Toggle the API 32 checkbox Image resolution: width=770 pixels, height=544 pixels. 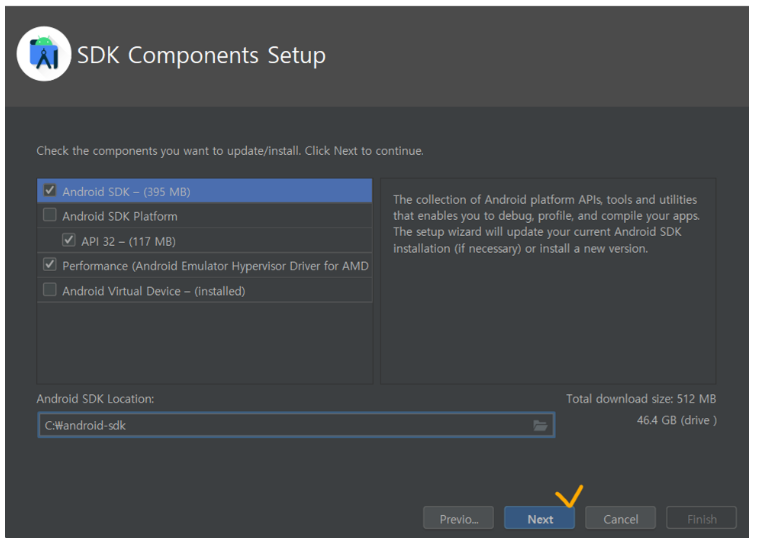click(x=69, y=240)
